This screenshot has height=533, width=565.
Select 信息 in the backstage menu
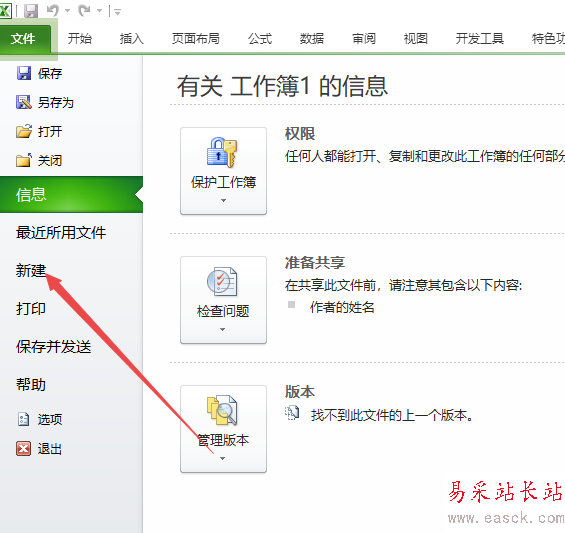pos(71,195)
